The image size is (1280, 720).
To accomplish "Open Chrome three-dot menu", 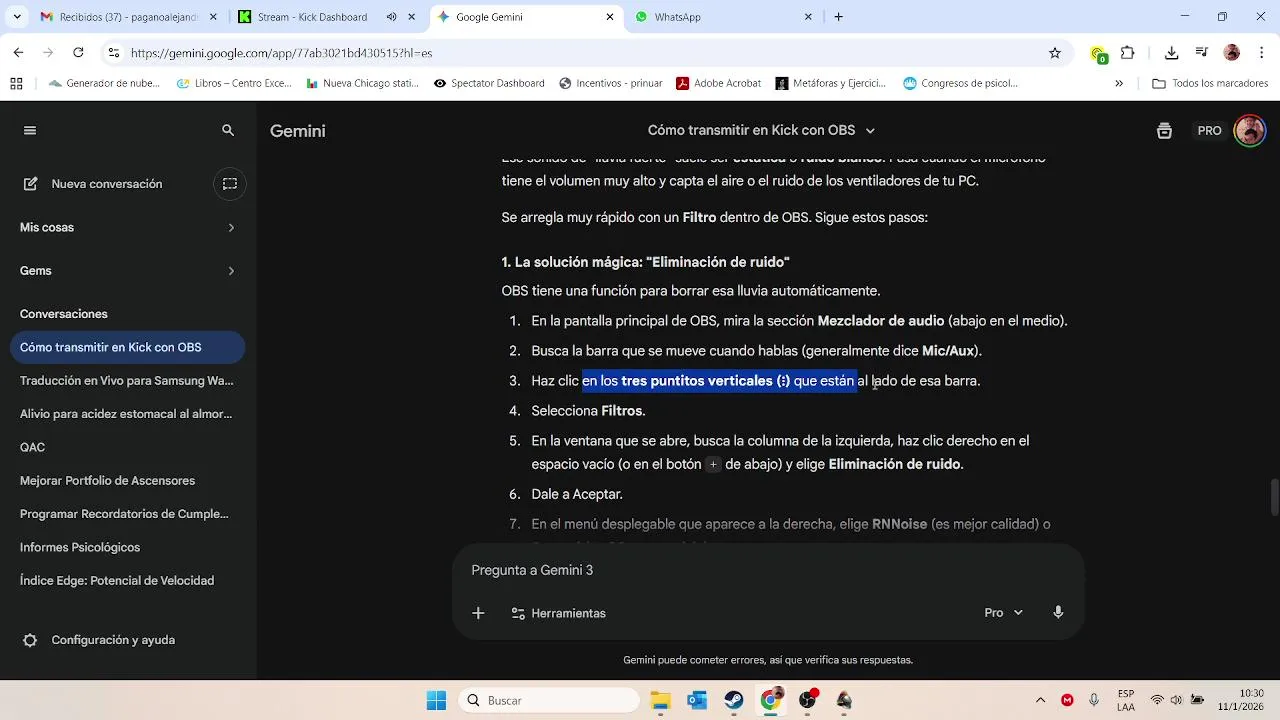I will click(x=1261, y=53).
